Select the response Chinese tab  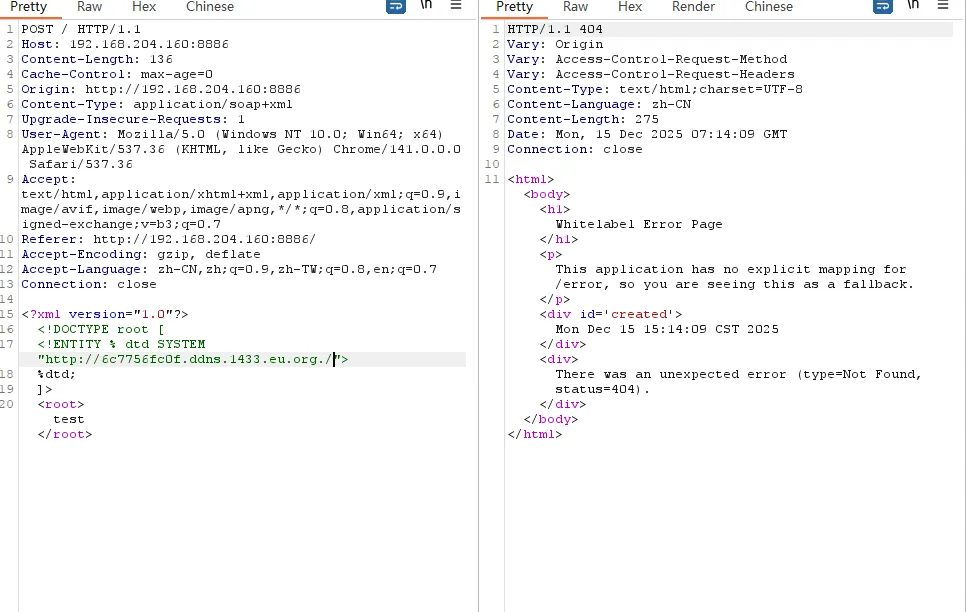pos(769,7)
